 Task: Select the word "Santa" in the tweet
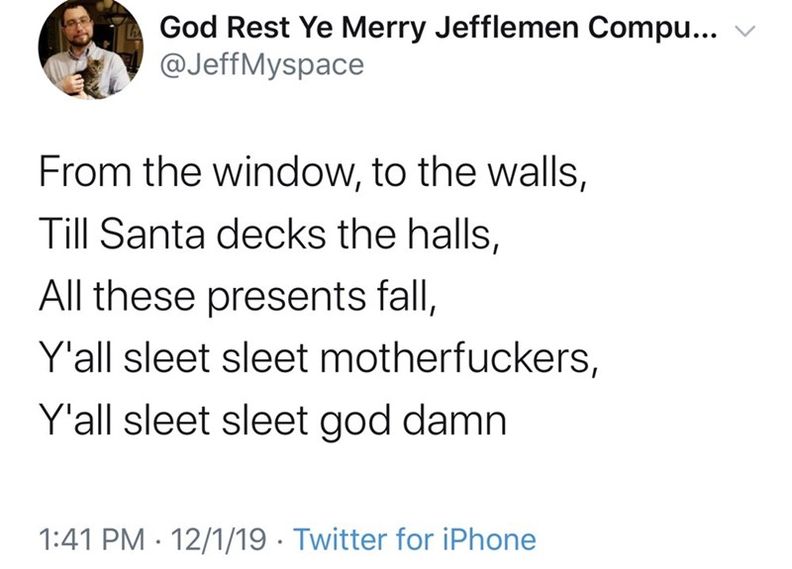tap(152, 235)
